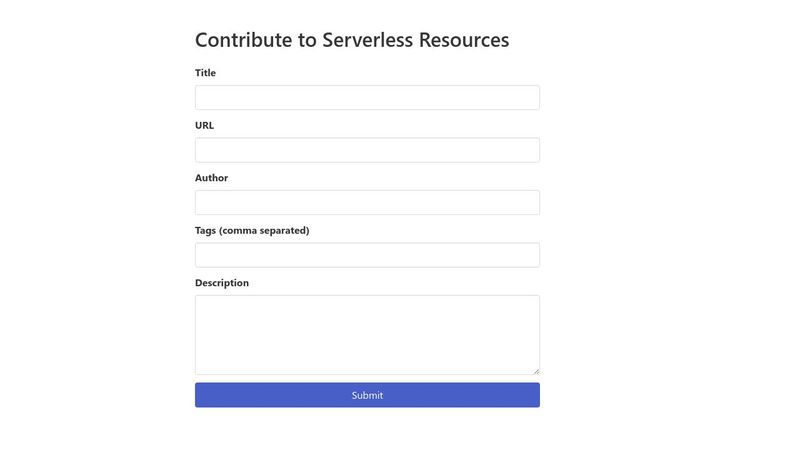Click the word 'Serverless' in the heading

[x=367, y=40]
